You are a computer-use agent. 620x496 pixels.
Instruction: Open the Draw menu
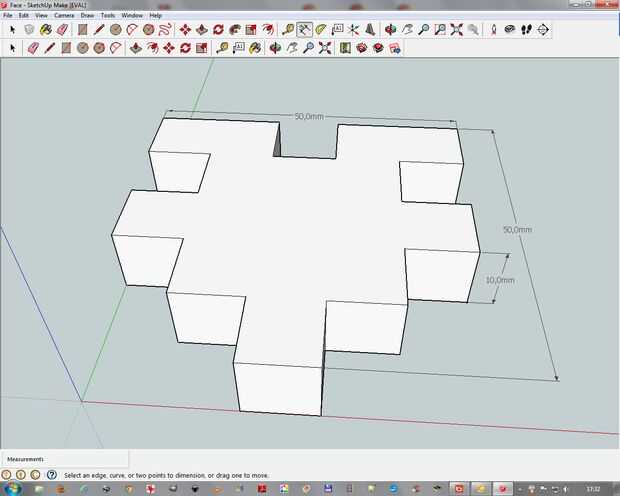[87, 16]
